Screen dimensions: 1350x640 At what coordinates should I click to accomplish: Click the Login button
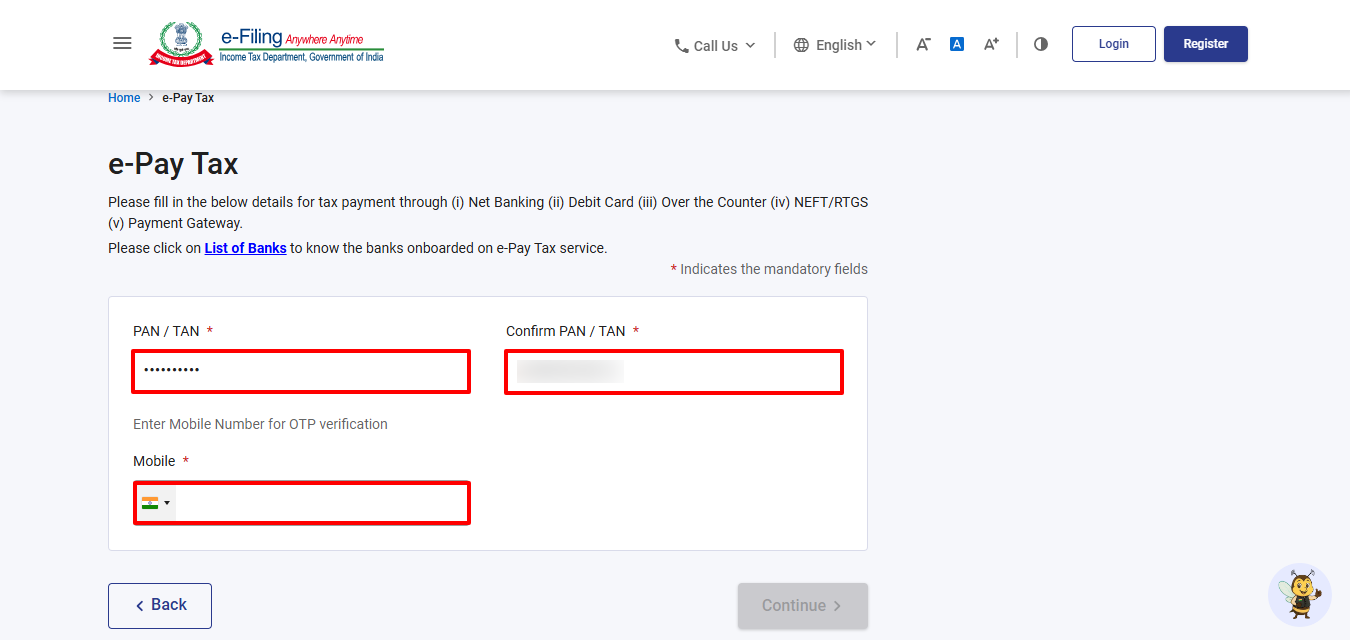click(x=1114, y=44)
